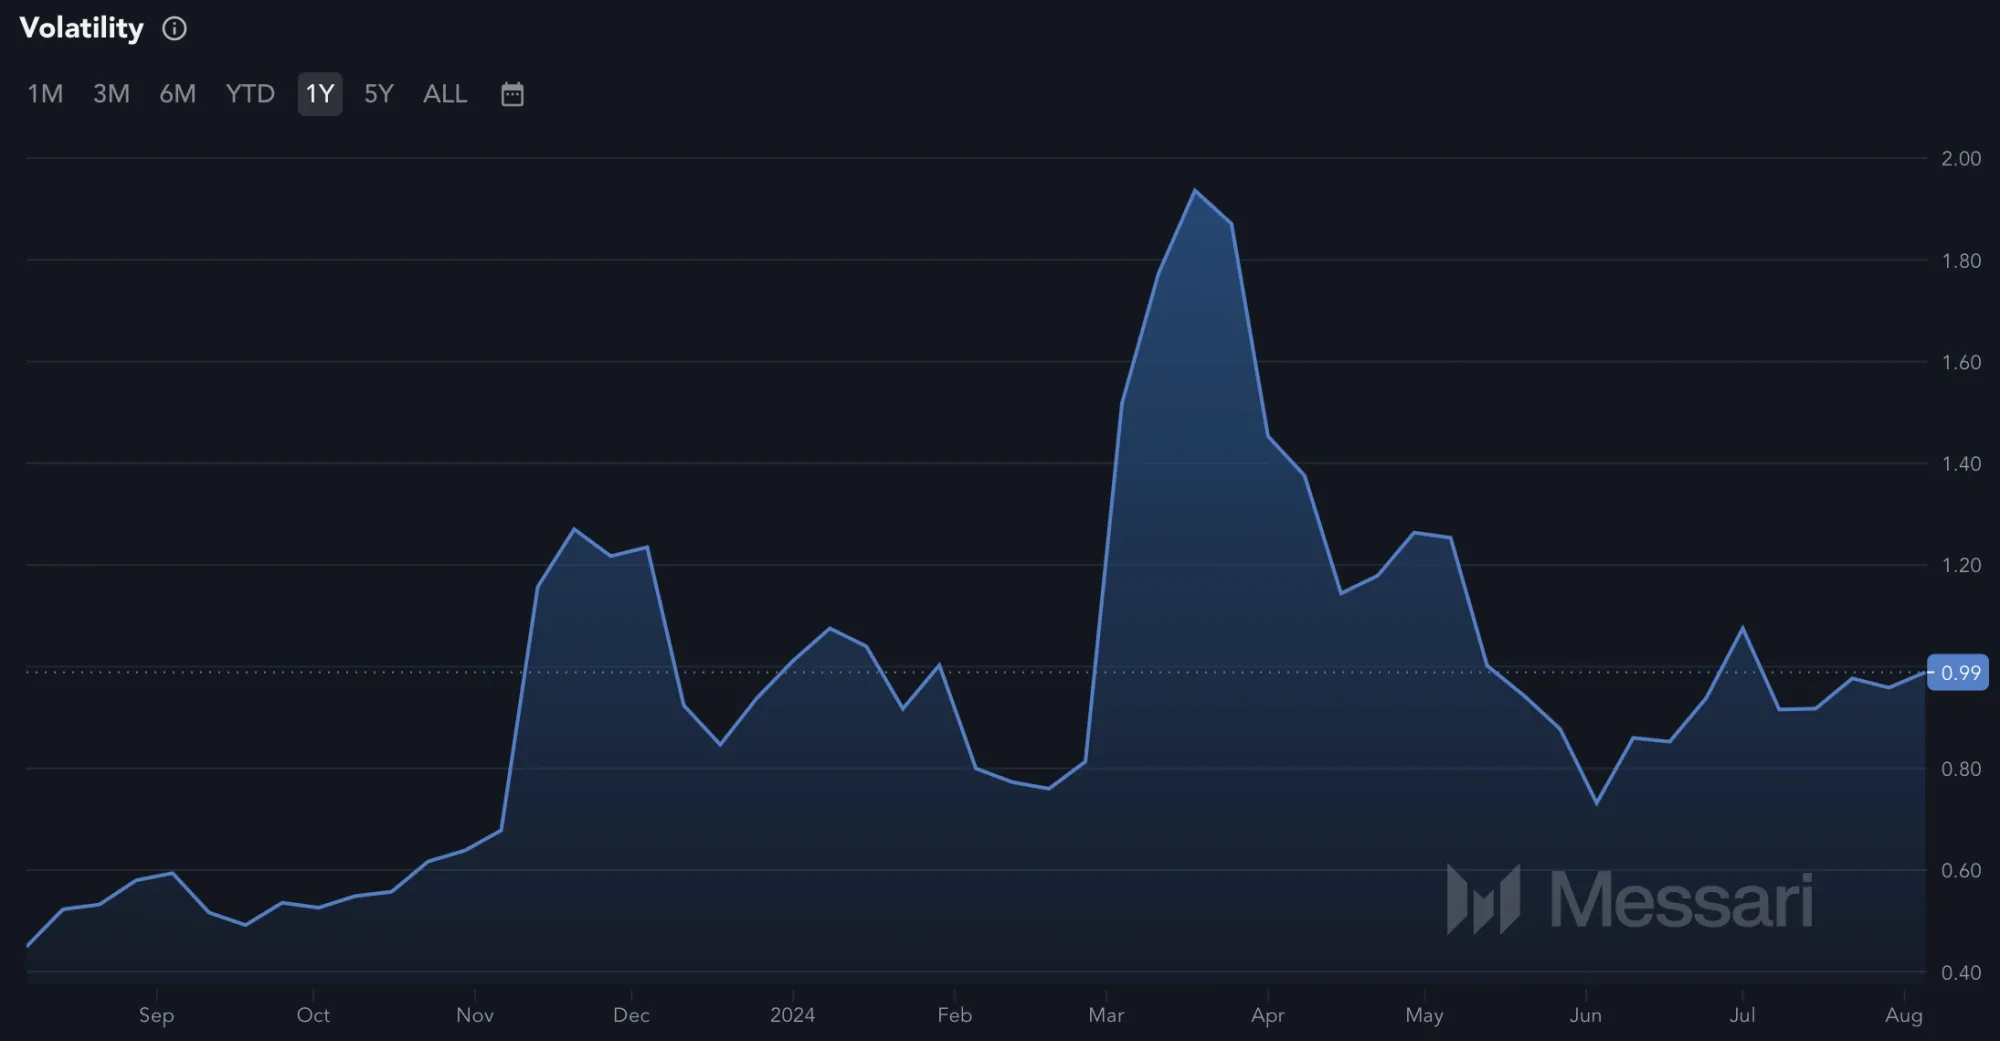The image size is (2000, 1041).
Task: Switch chart to 5Y range
Action: point(379,94)
